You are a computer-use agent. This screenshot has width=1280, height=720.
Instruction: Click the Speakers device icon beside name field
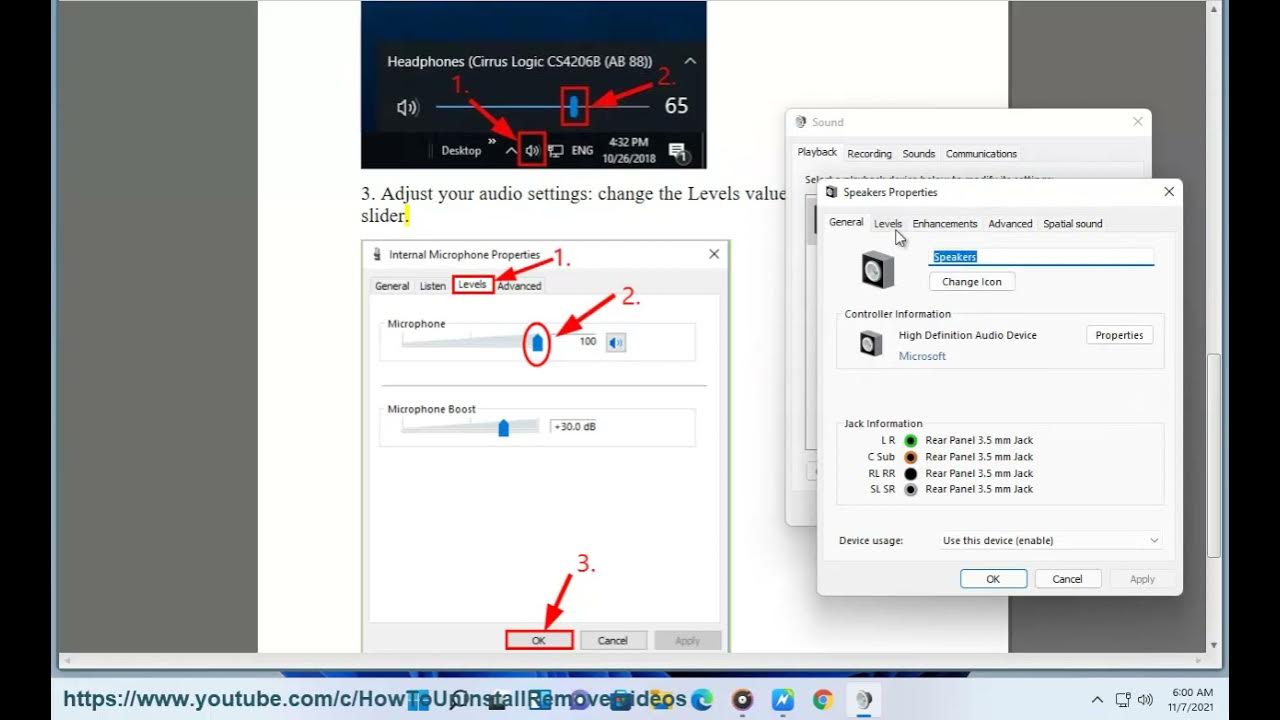[877, 269]
